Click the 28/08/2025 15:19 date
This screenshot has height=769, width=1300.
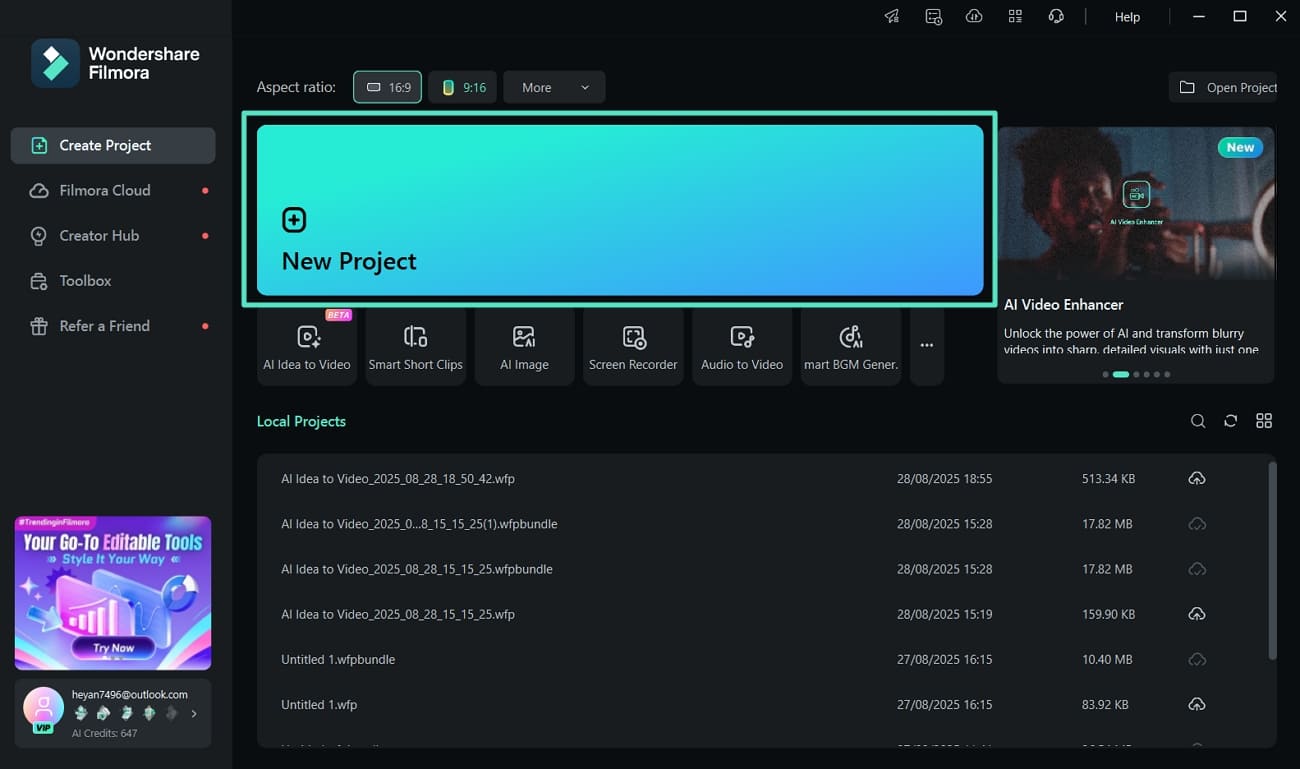pyautogui.click(x=945, y=614)
